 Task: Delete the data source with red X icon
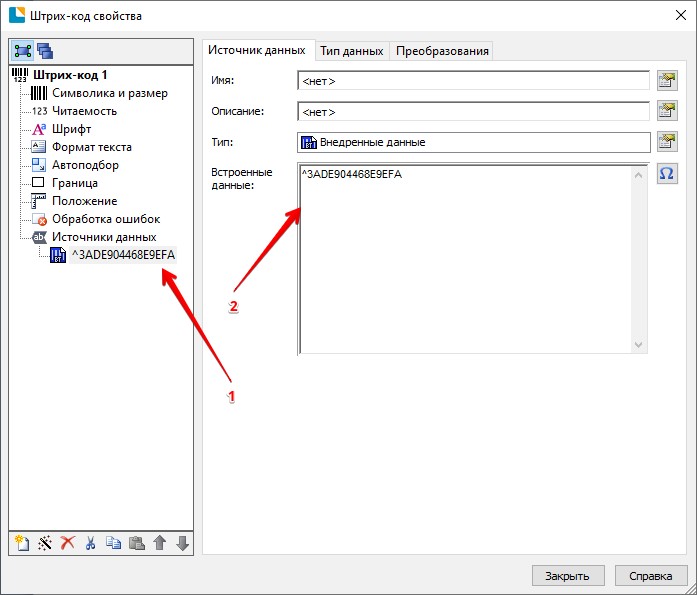[x=68, y=543]
